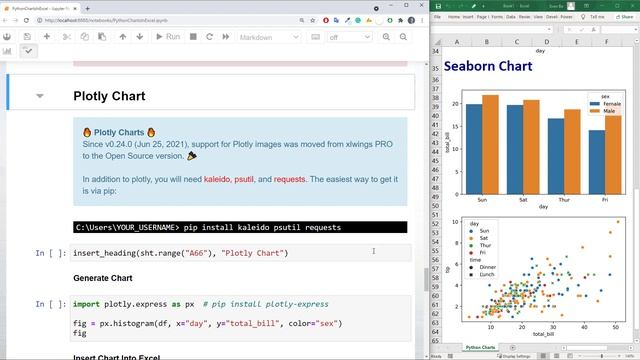Copy selected cells in Jupyter toolbar

[x=84, y=37]
